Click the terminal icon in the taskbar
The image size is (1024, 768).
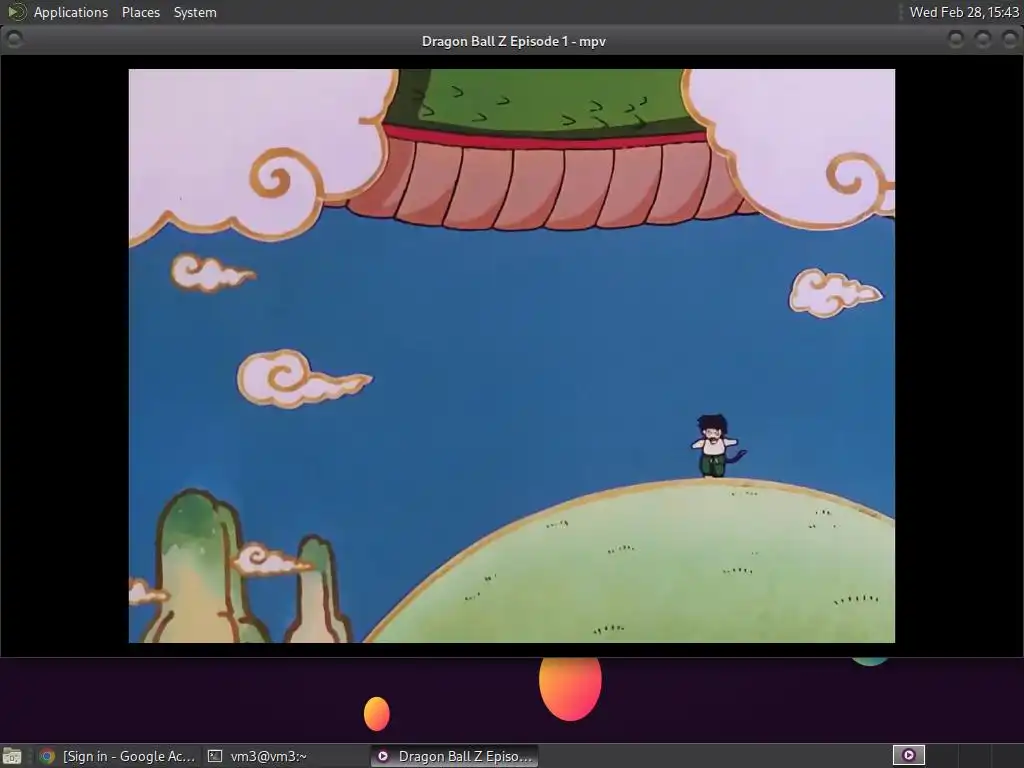[214, 756]
